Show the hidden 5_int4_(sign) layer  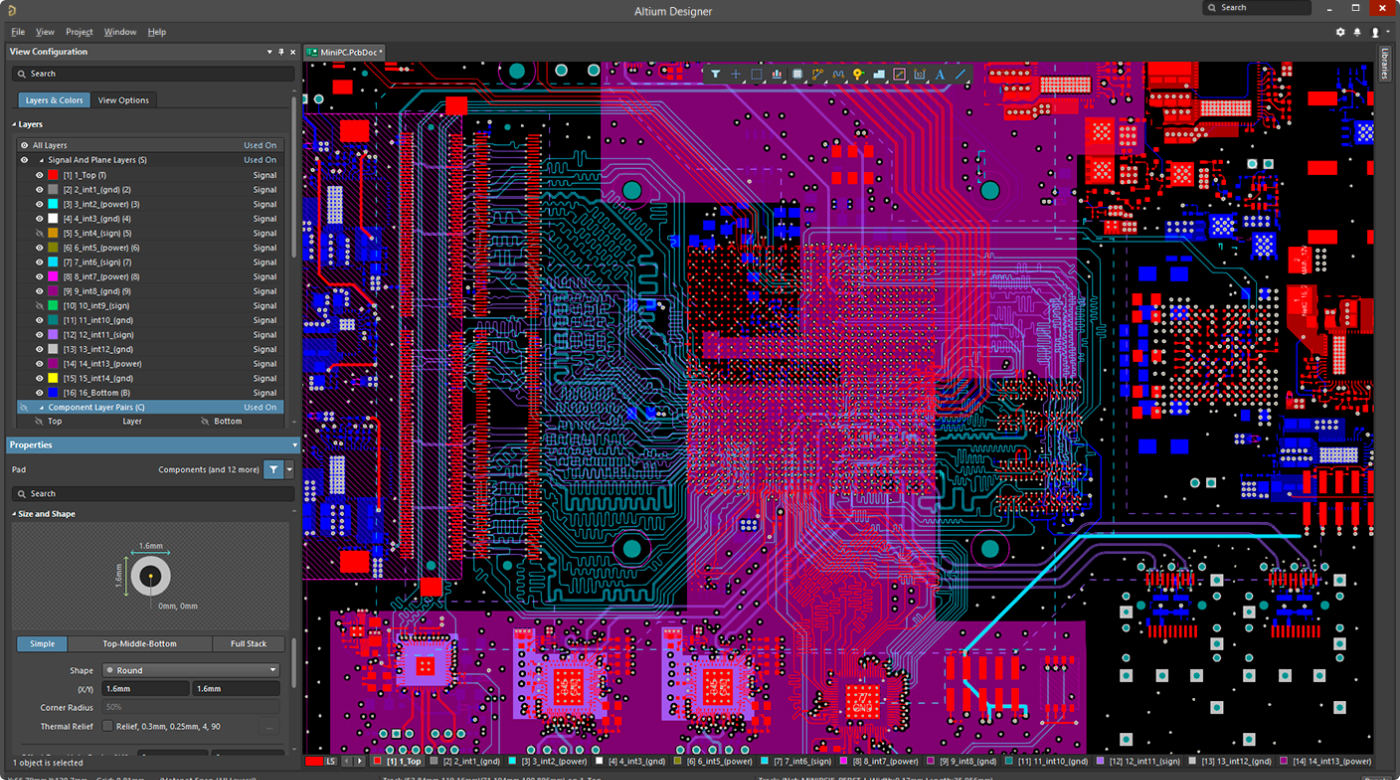click(40, 233)
